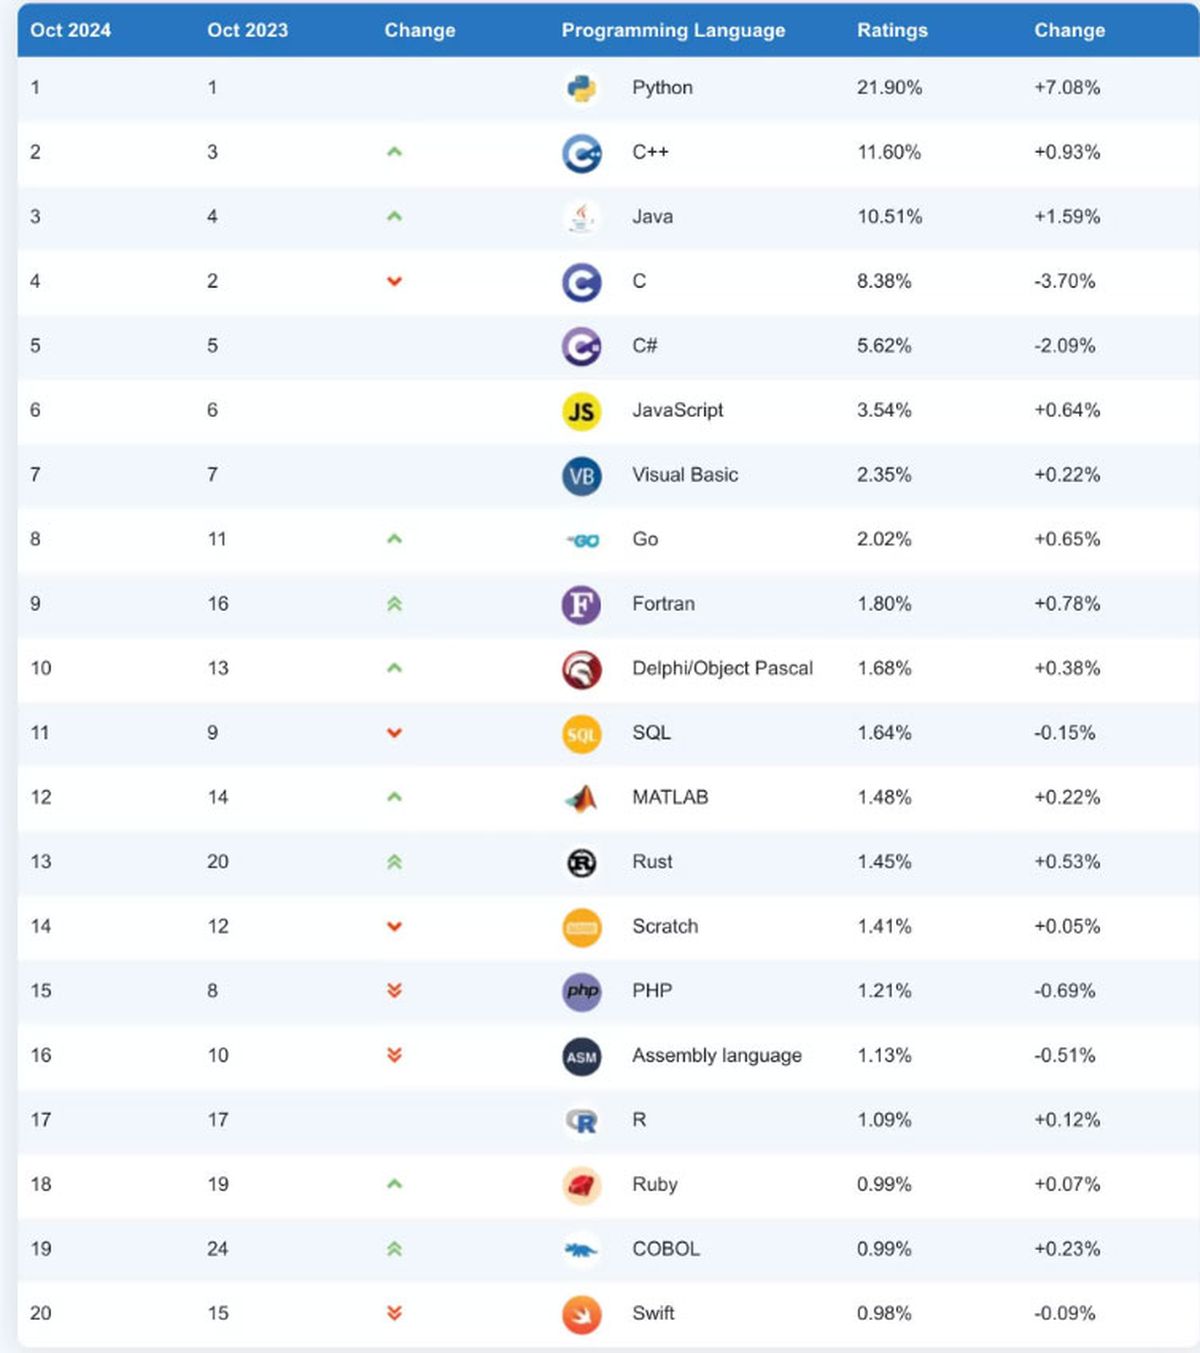
Task: Click the Python logo icon
Action: point(581,89)
